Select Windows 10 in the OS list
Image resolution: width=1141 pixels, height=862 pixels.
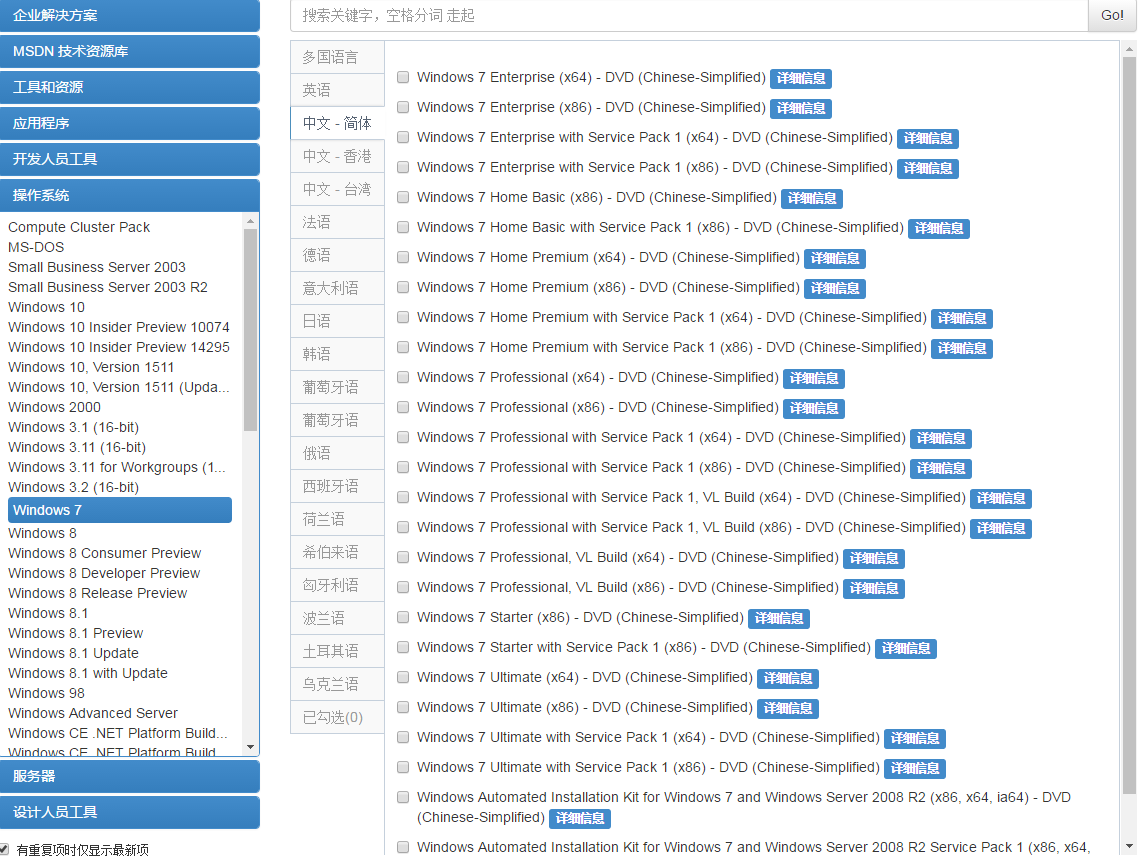[x=47, y=307]
